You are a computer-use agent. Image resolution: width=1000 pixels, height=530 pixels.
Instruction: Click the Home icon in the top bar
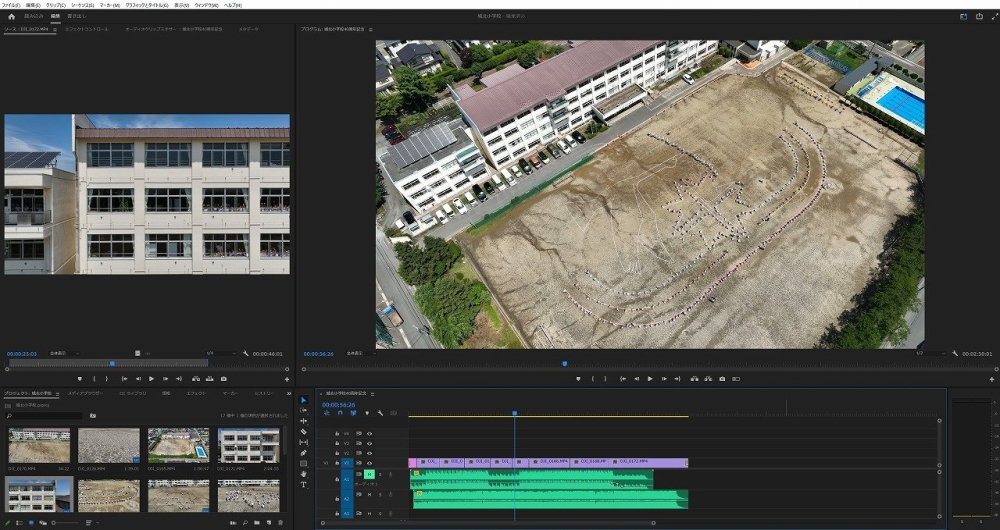[x=11, y=16]
